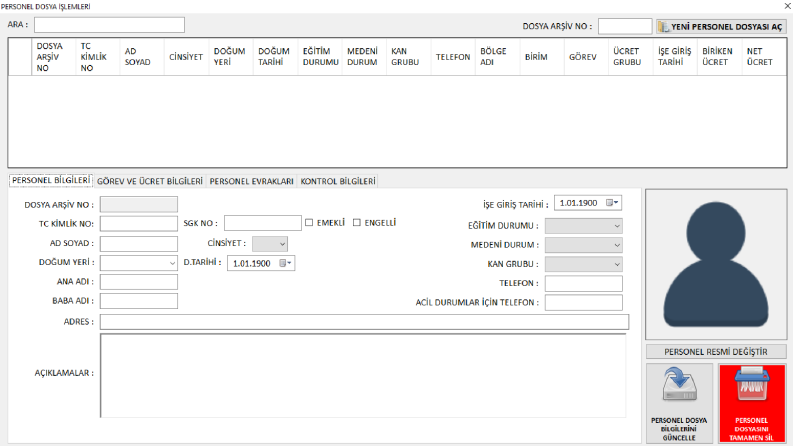This screenshot has width=793, height=446.
Task: Click the personnel avatar photo placeholder
Action: 716,264
